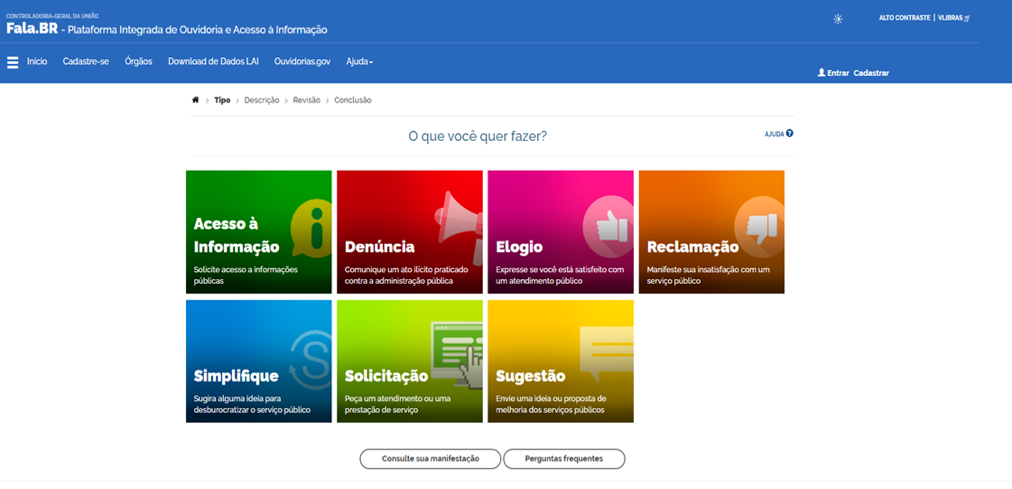The image size is (1012, 489).
Task: Select the Denúncia card title
Action: point(380,247)
